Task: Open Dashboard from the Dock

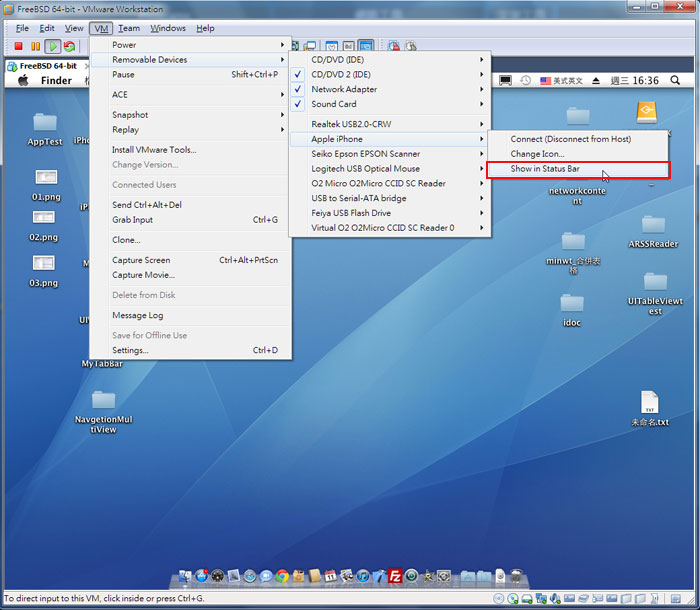Action: pyautogui.click(x=217, y=576)
